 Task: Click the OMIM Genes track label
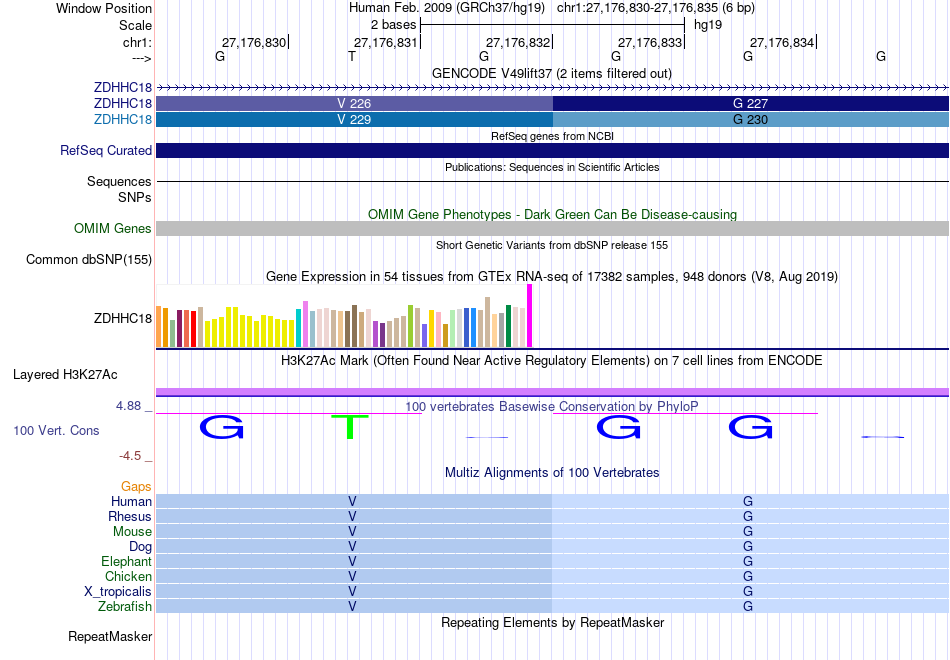click(x=112, y=228)
